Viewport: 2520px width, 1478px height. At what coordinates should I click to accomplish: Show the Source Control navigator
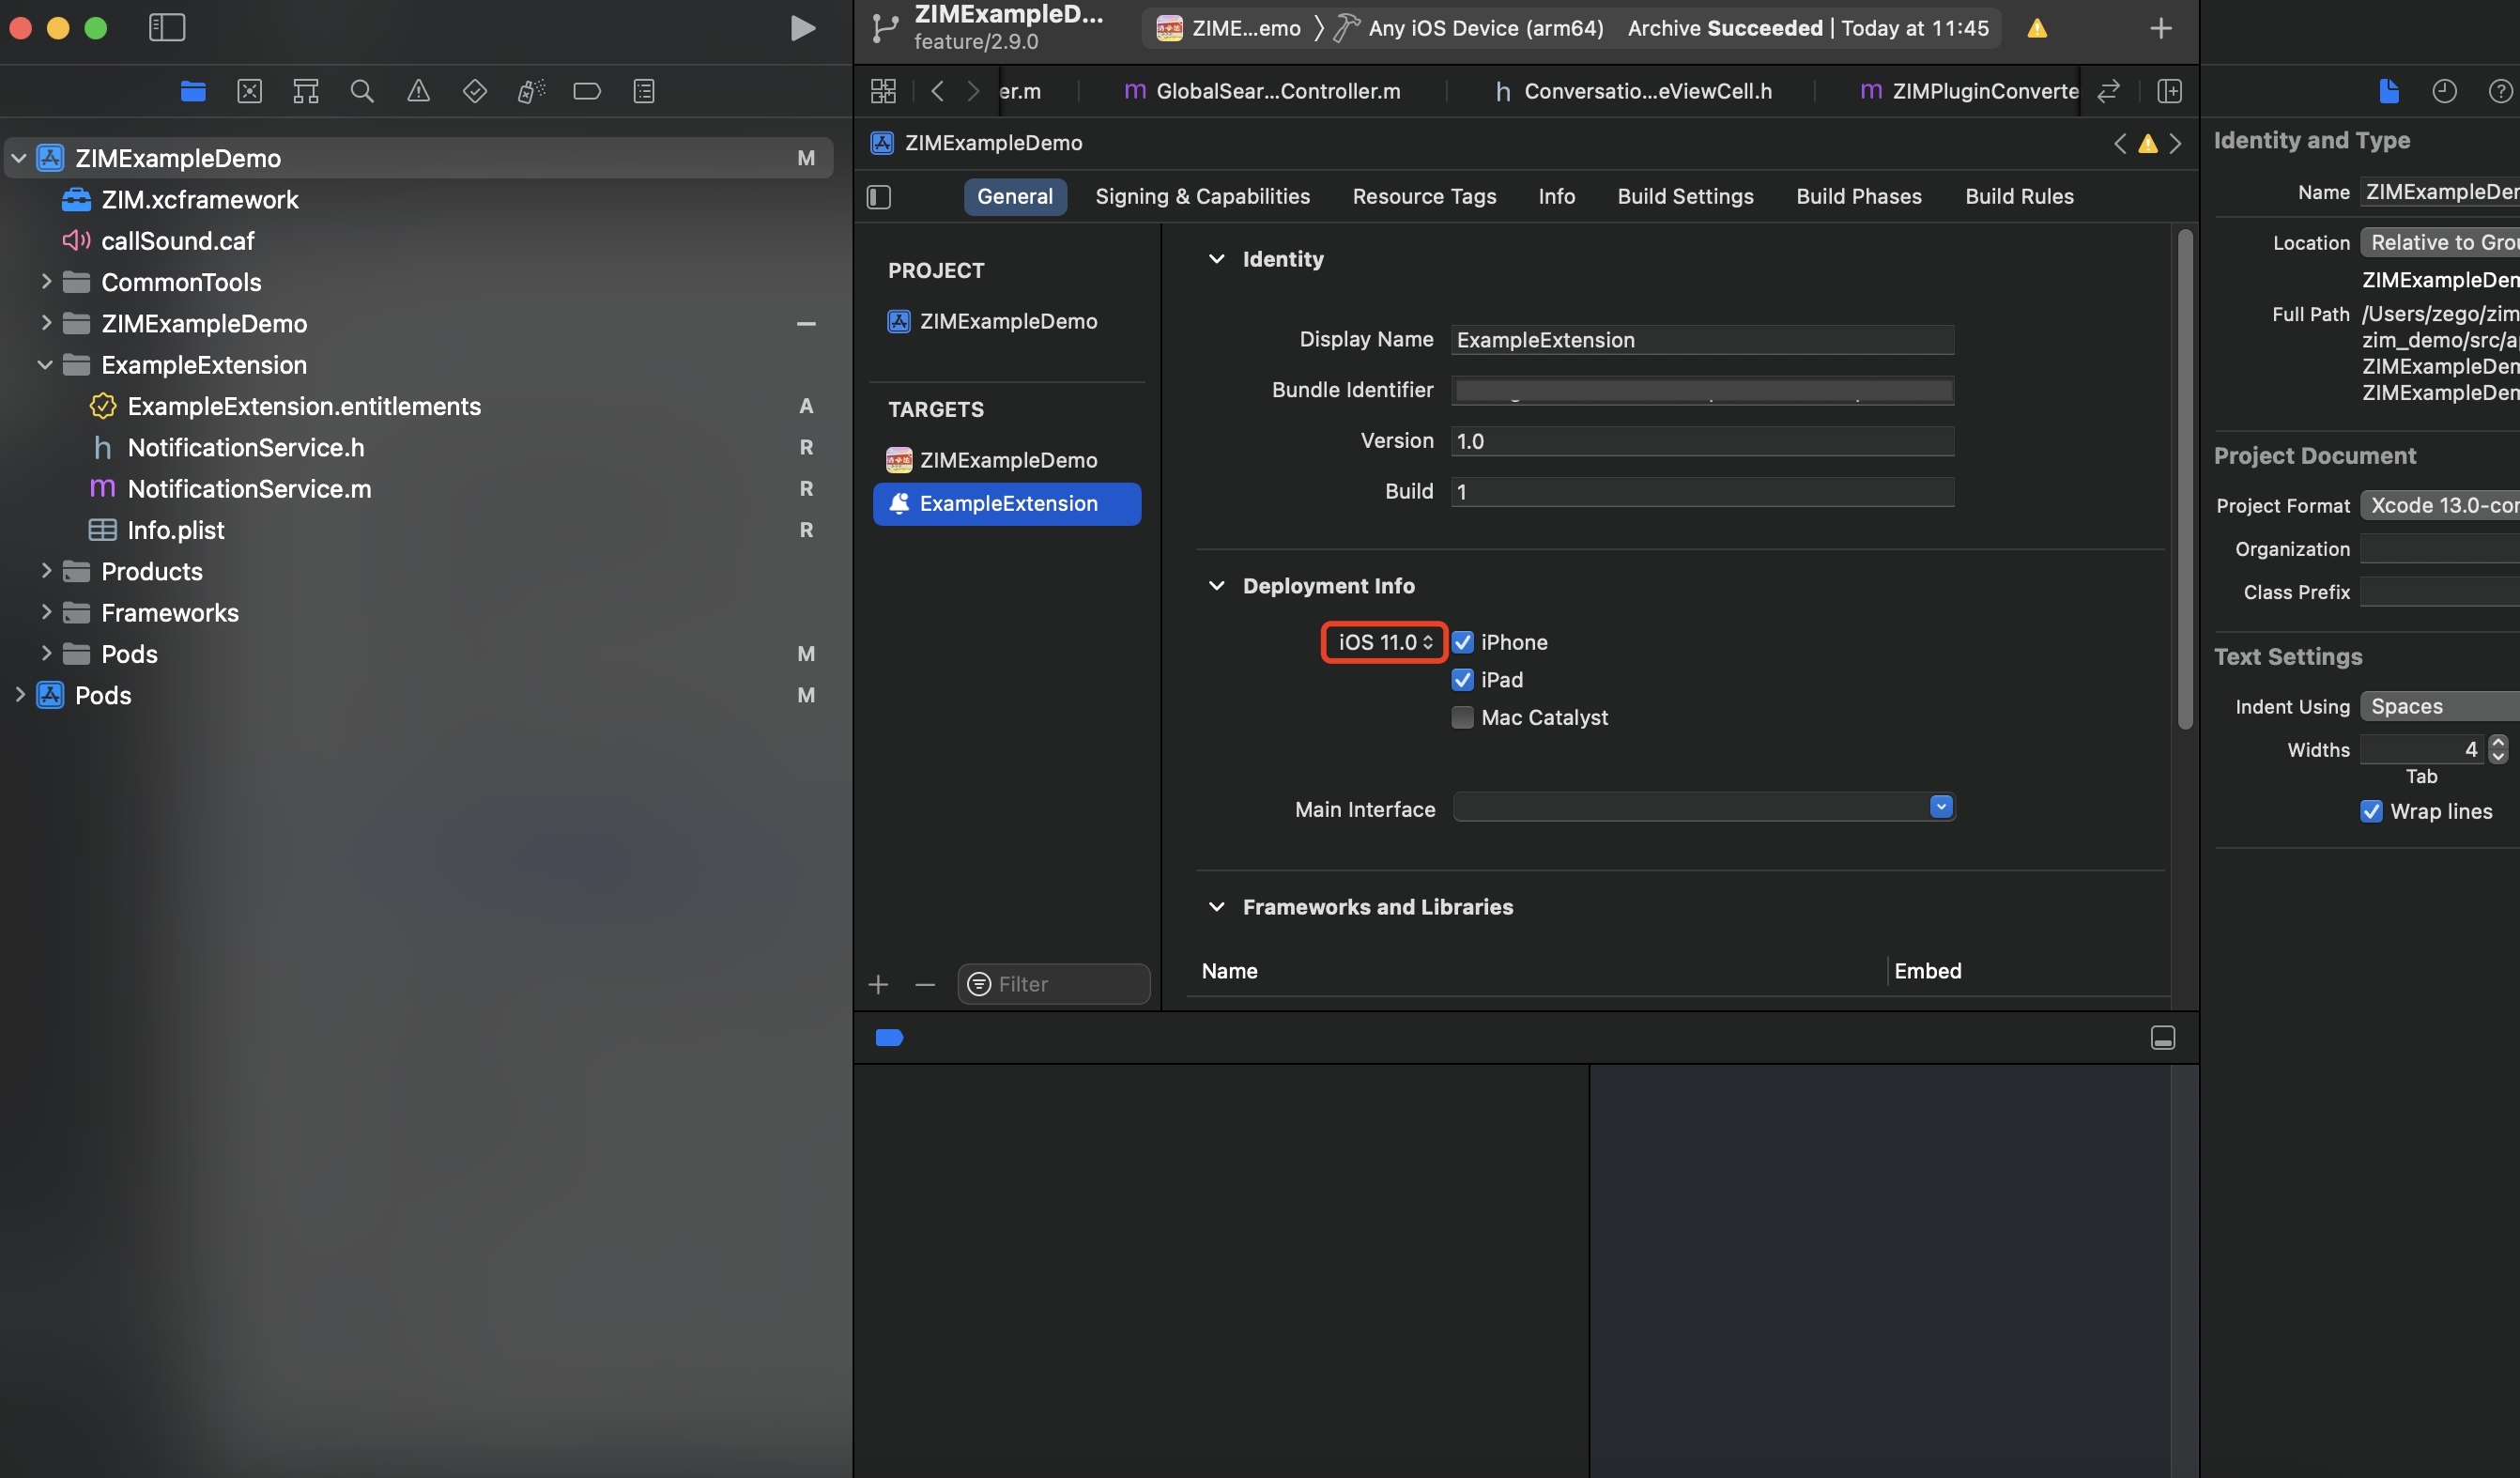coord(249,91)
